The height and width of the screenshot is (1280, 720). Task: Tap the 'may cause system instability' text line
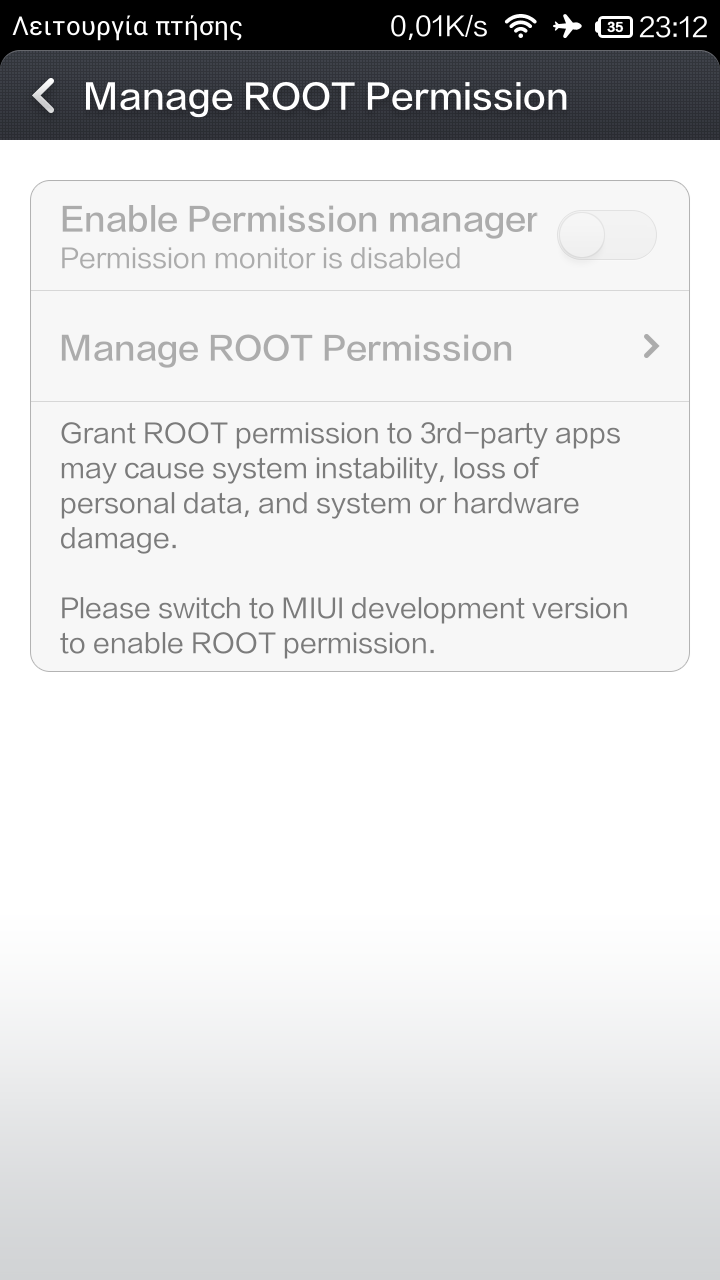(300, 469)
